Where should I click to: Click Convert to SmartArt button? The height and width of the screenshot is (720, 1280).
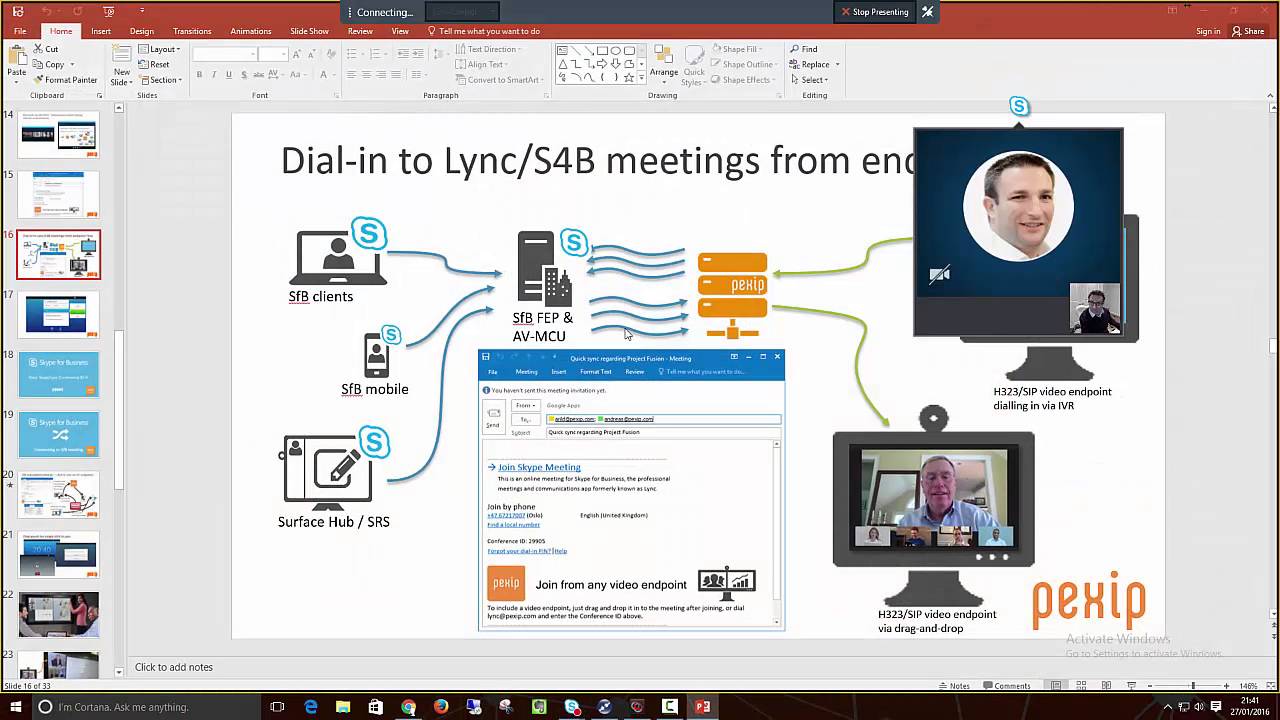497,80
